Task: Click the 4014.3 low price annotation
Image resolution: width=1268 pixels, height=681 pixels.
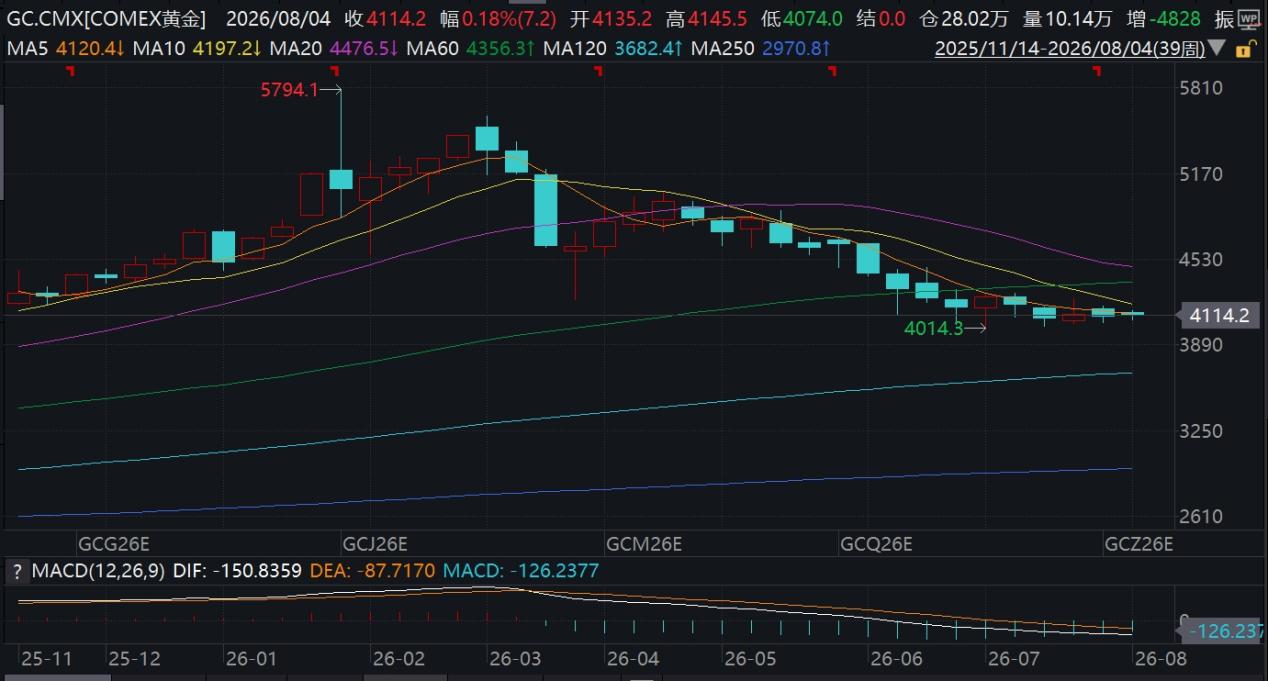Action: point(934,328)
